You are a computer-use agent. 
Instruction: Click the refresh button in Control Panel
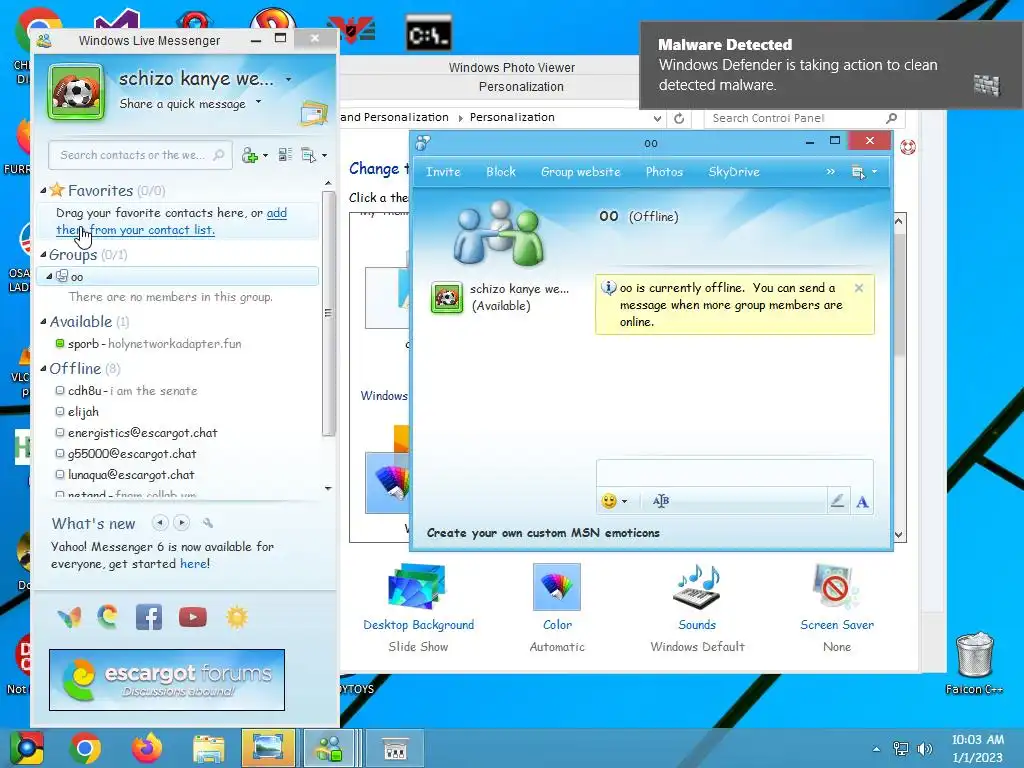(x=679, y=118)
